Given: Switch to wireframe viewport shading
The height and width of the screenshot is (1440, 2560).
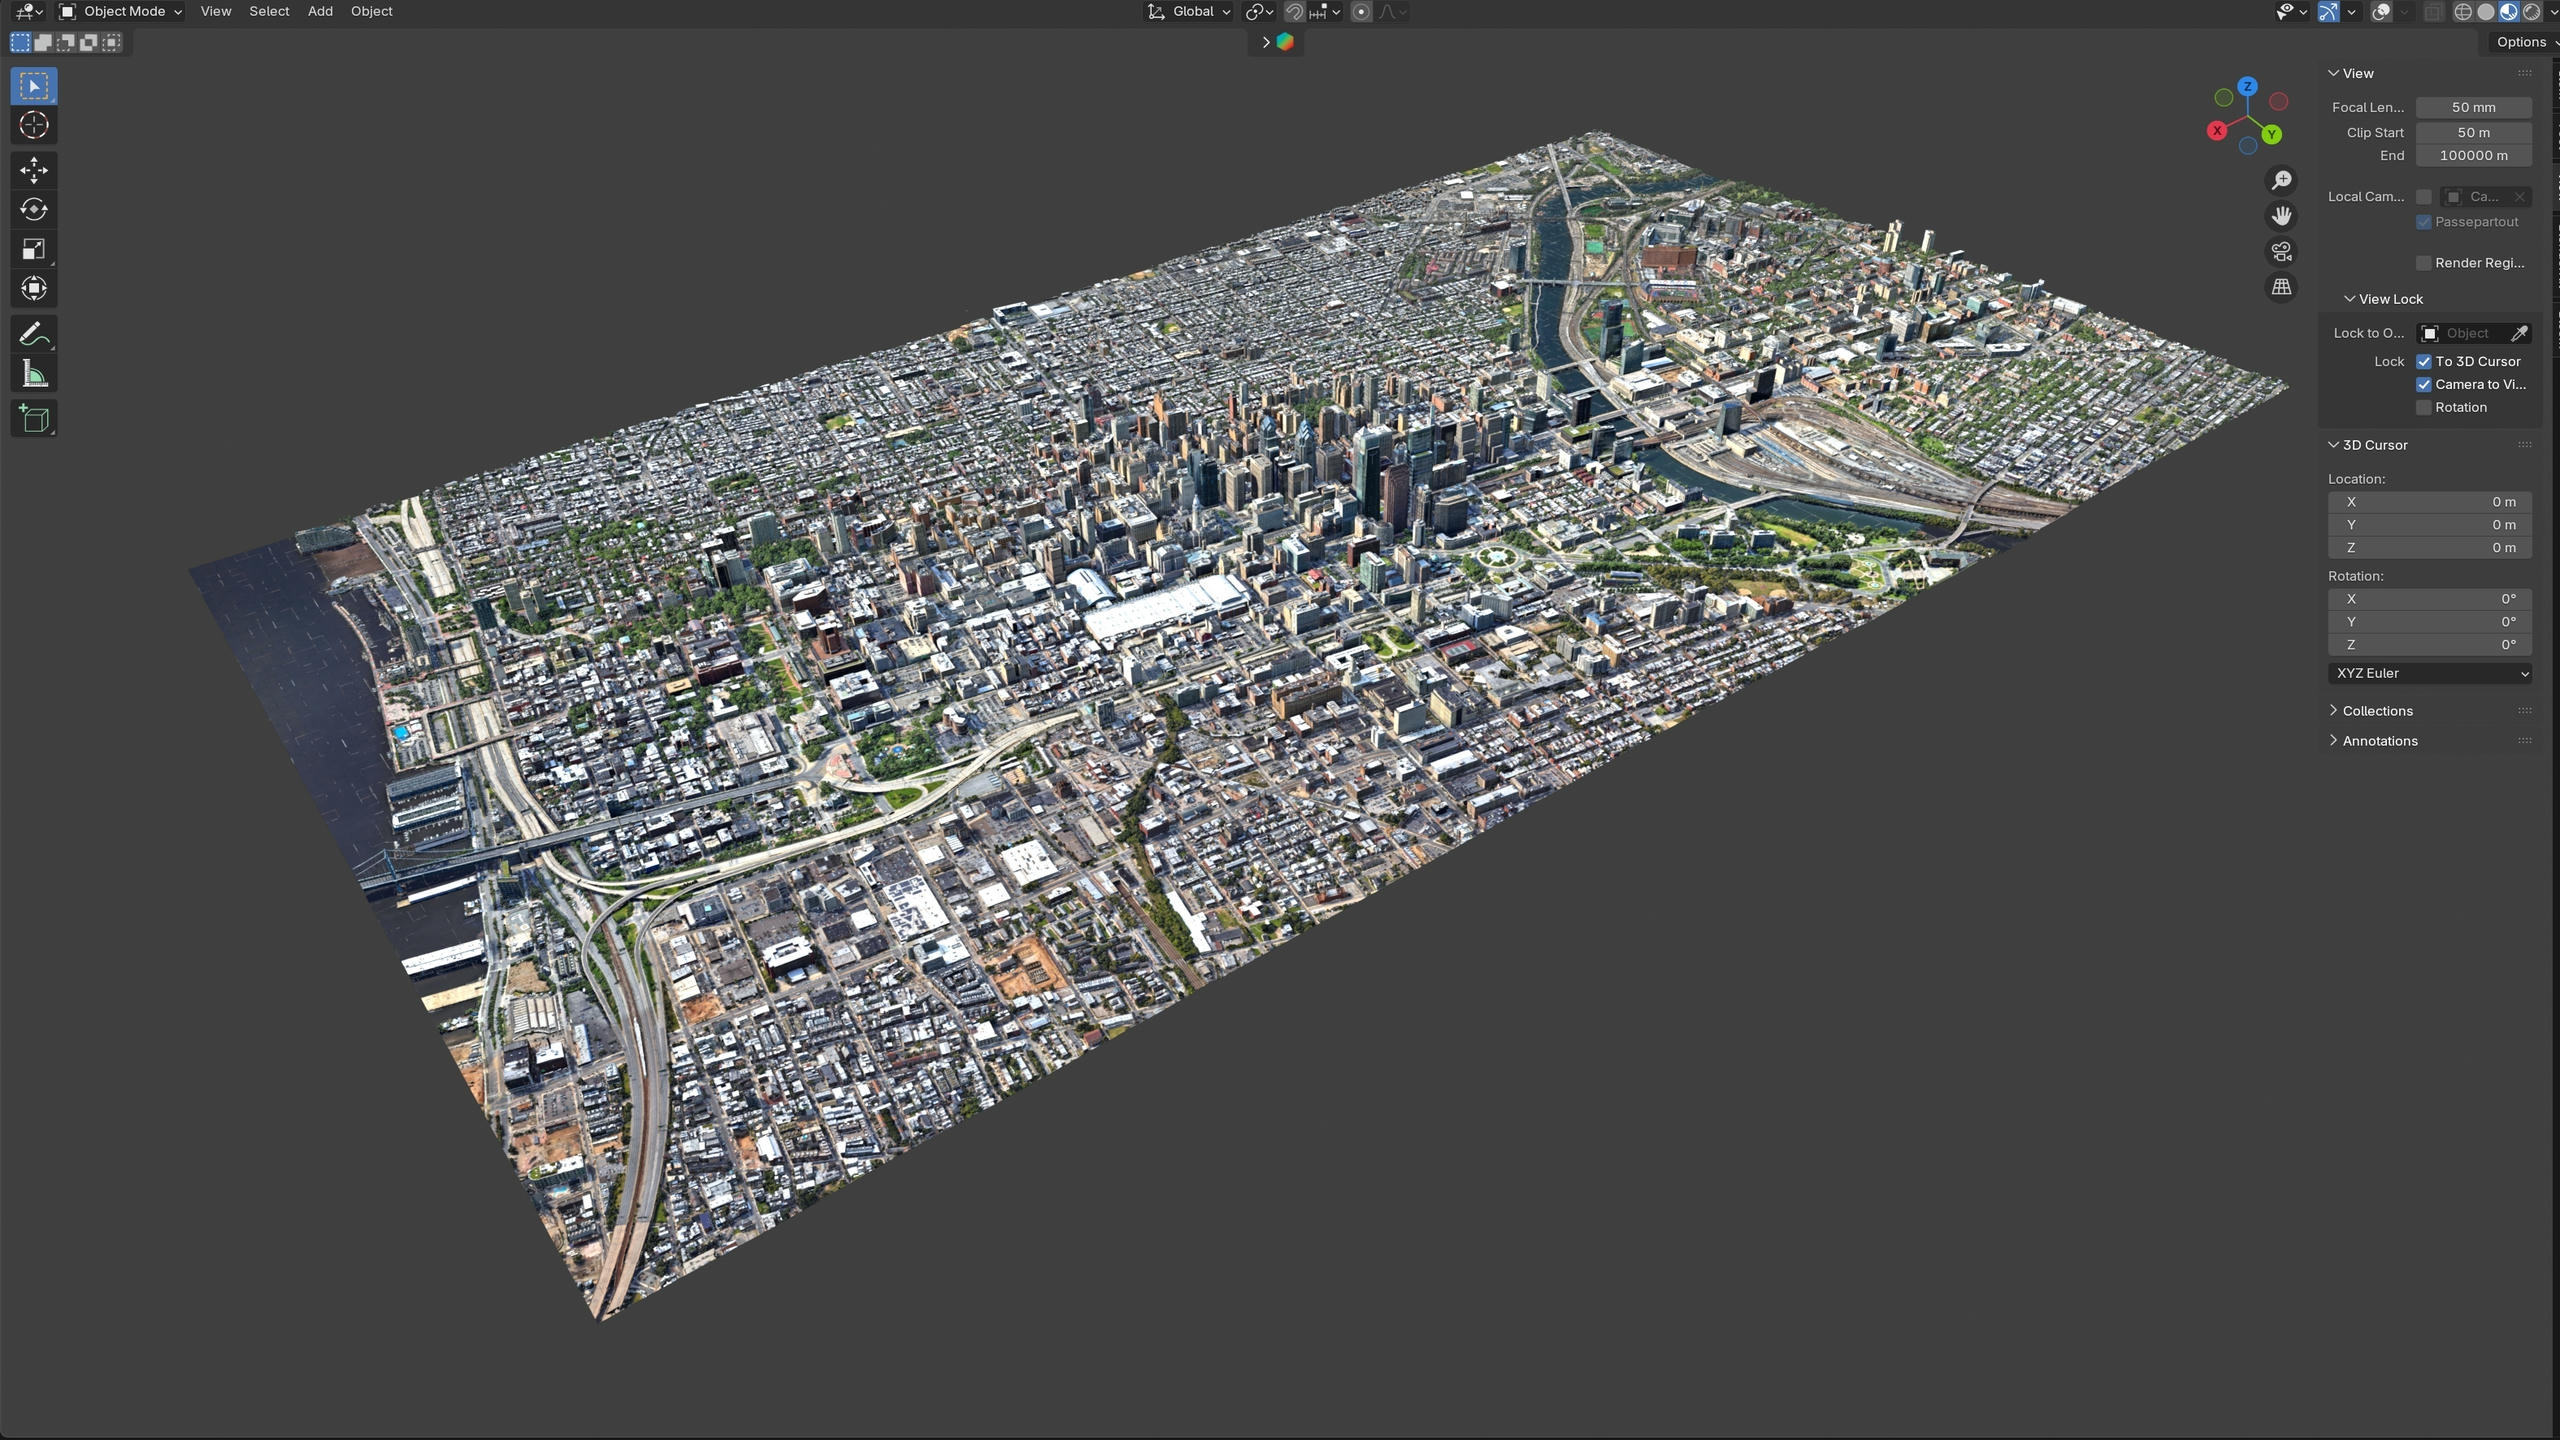Looking at the screenshot, I should pos(2463,12).
